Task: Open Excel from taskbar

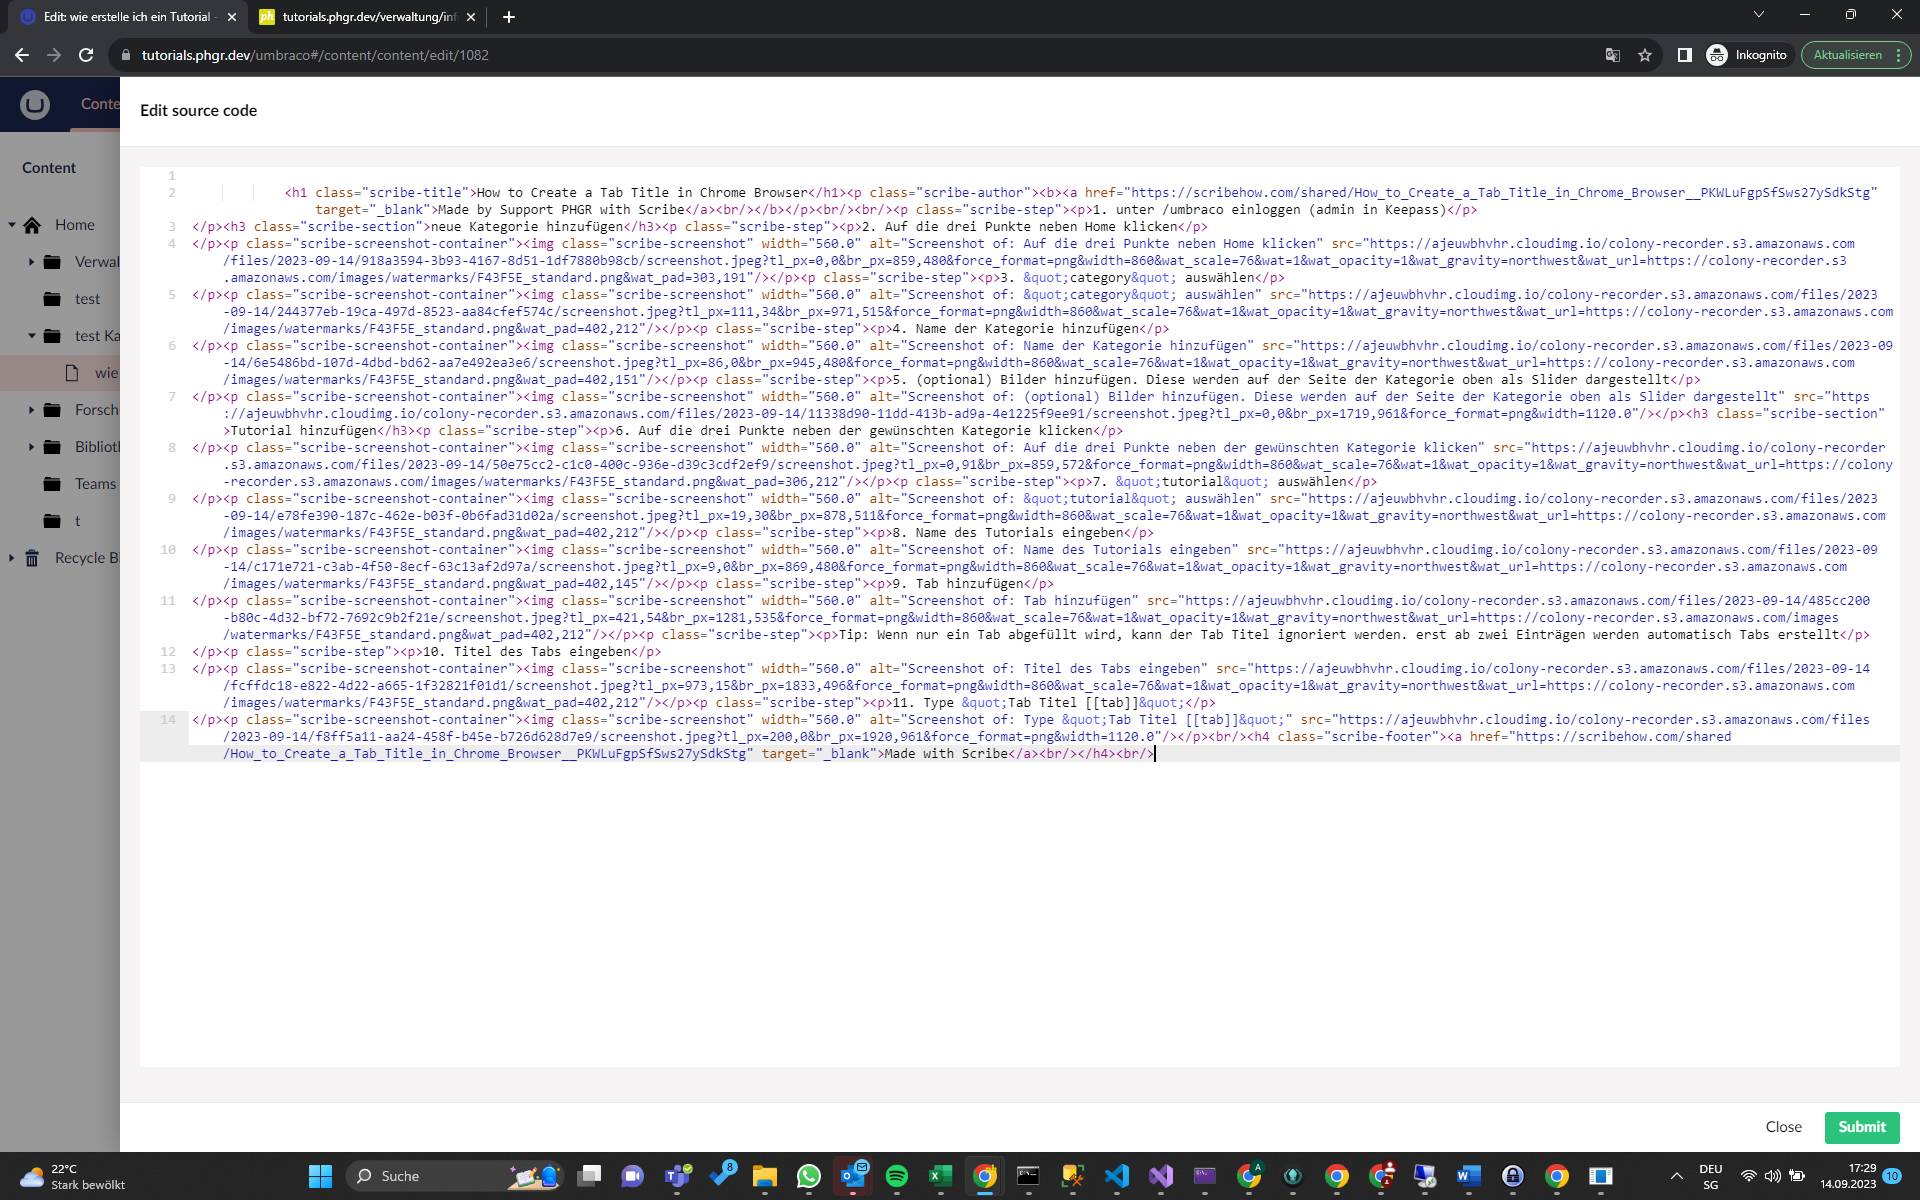Action: point(940,1176)
